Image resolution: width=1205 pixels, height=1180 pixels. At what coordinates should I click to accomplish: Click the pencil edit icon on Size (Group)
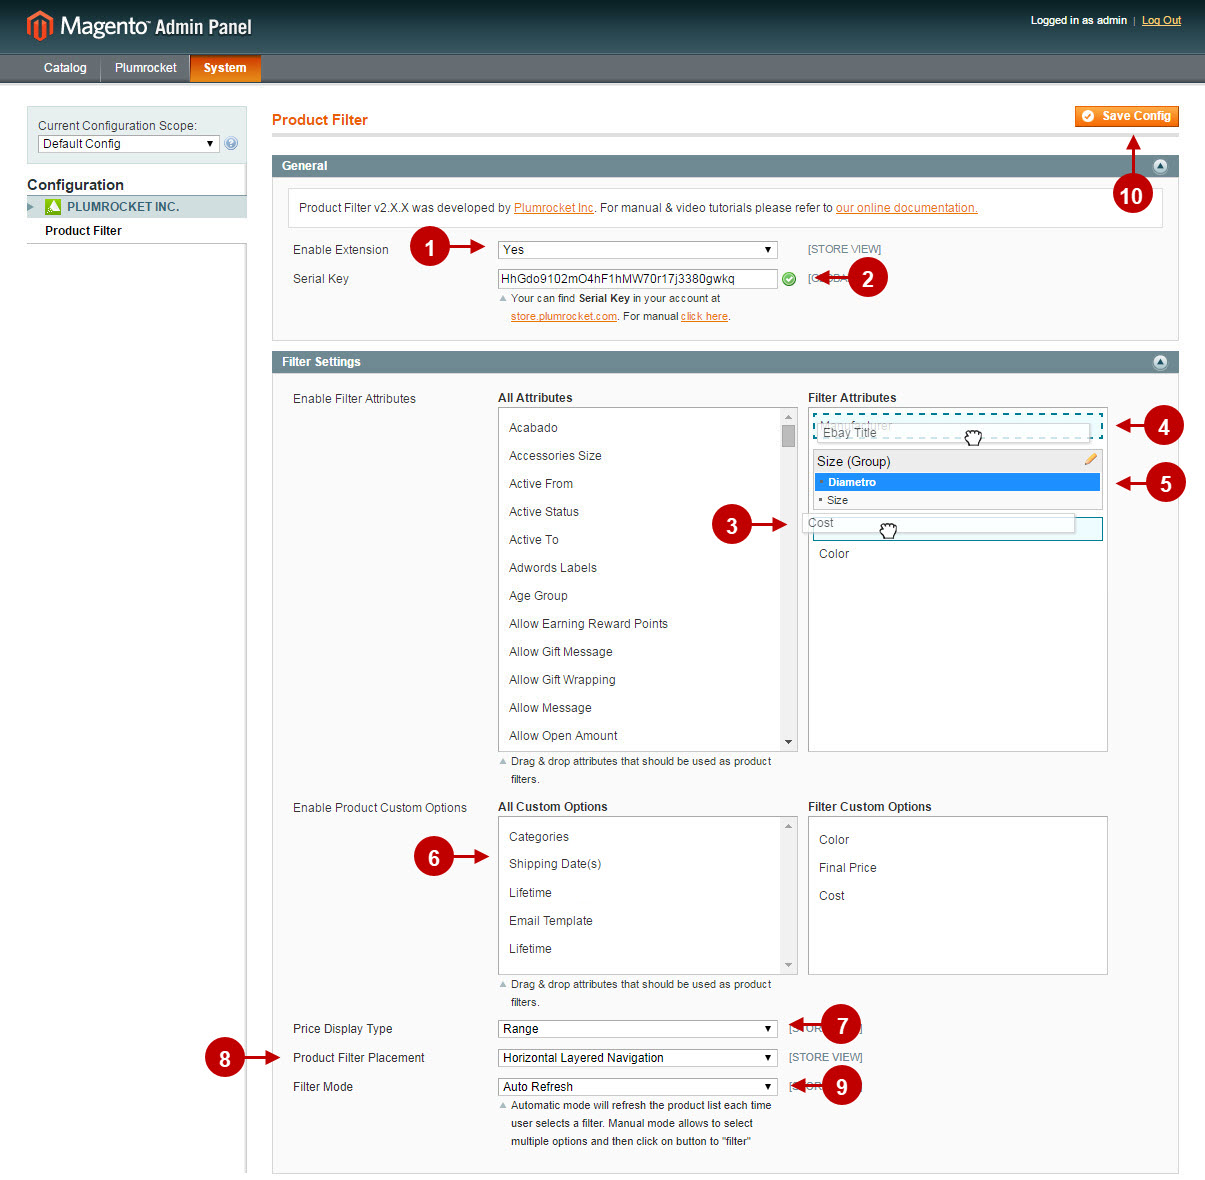[x=1090, y=460]
